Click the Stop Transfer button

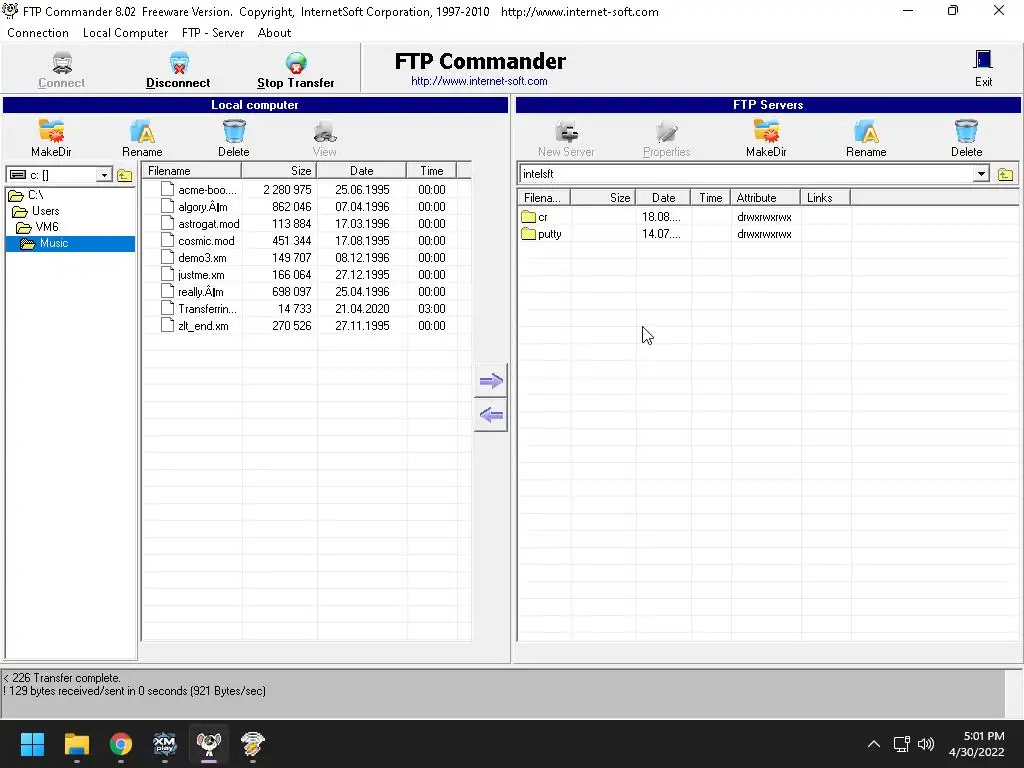click(295, 70)
